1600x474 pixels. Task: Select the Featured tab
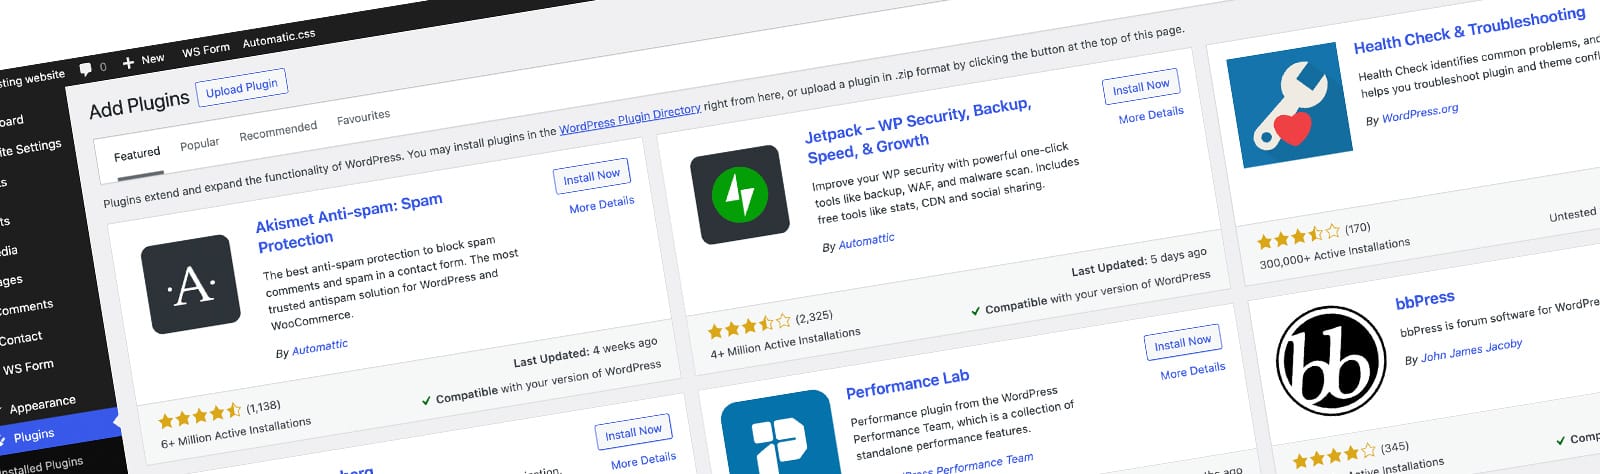coord(137,154)
